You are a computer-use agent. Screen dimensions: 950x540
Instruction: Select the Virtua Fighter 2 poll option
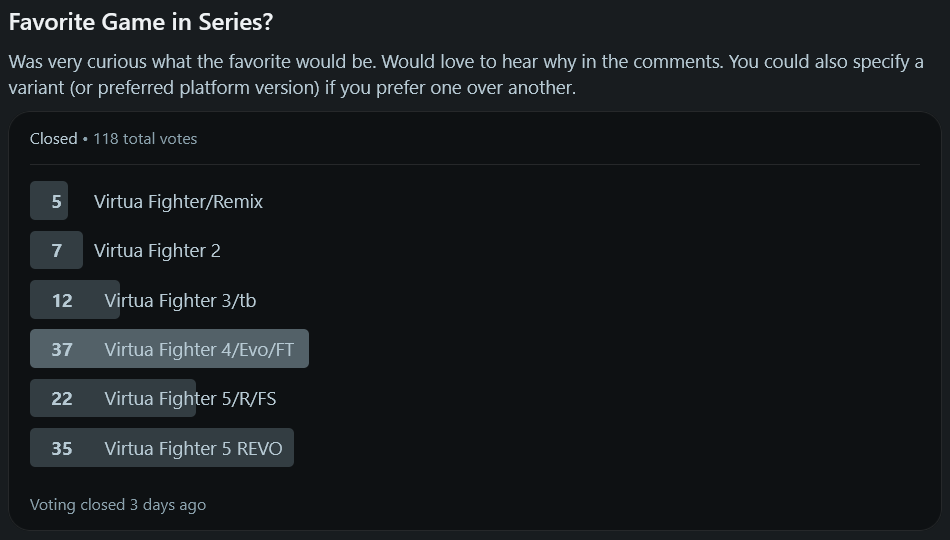pos(157,250)
